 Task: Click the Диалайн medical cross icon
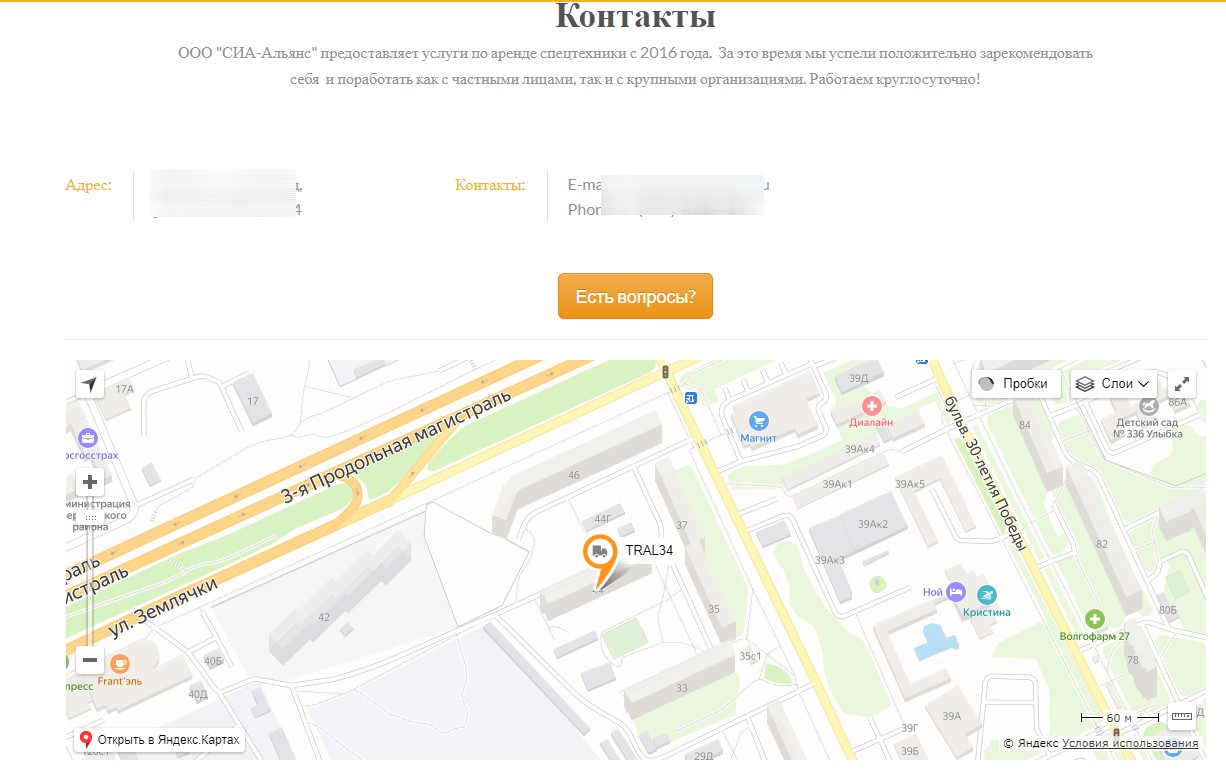coord(871,406)
